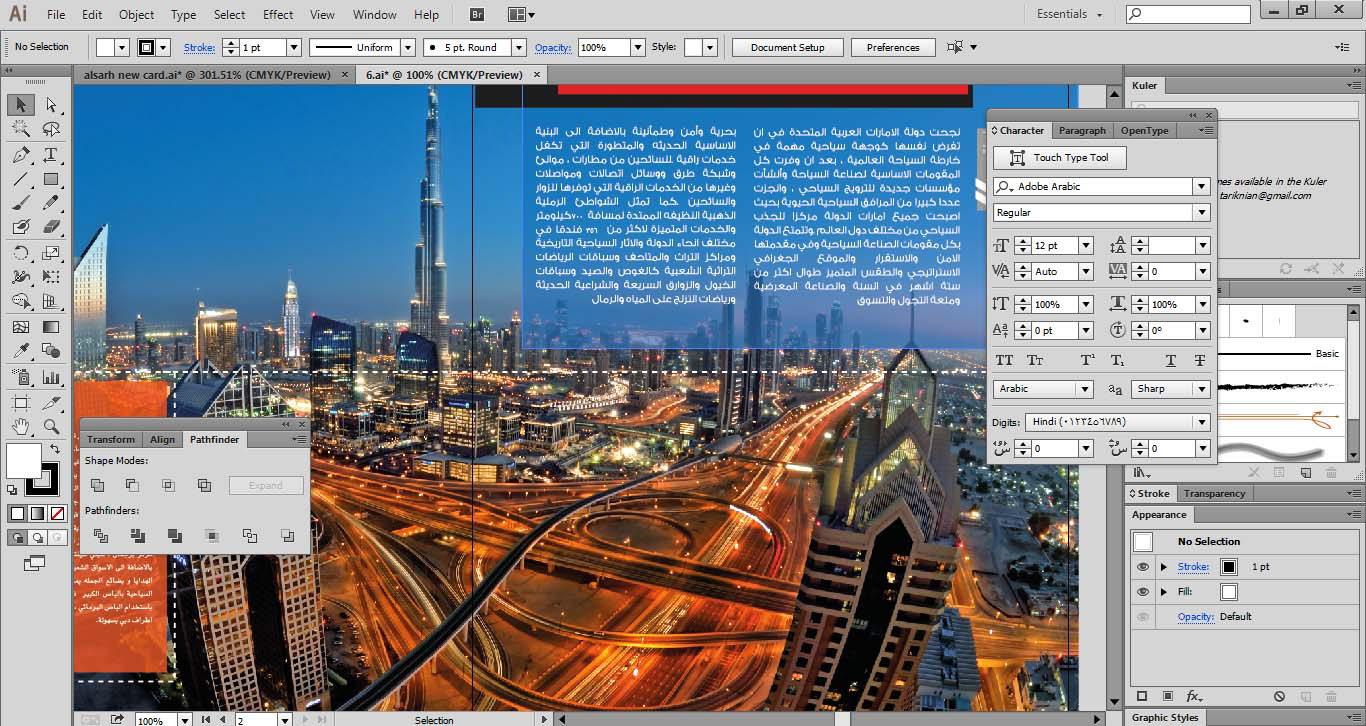The width and height of the screenshot is (1366, 726).
Task: Open the Object menu
Action: pos(136,14)
